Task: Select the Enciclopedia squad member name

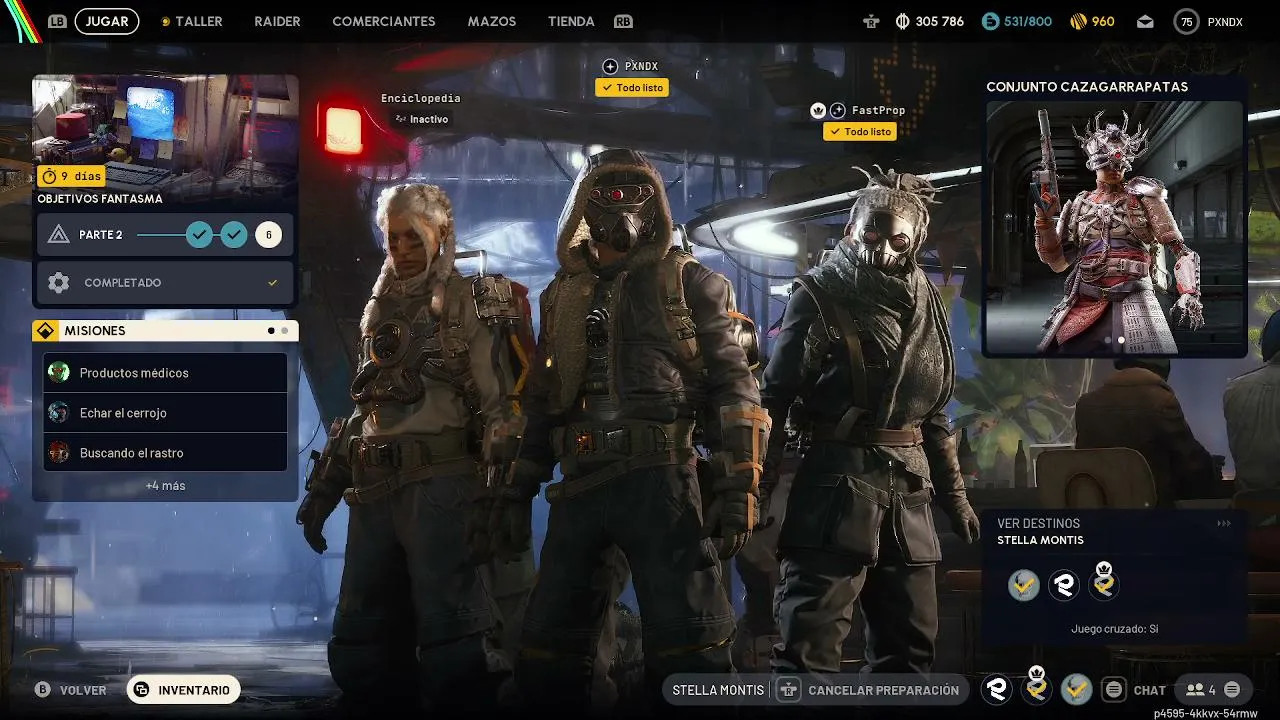Action: point(421,98)
